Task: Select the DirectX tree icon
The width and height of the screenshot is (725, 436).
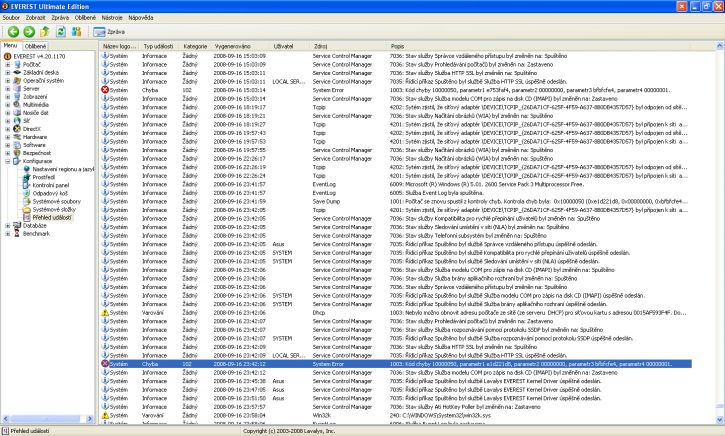Action: coord(18,129)
